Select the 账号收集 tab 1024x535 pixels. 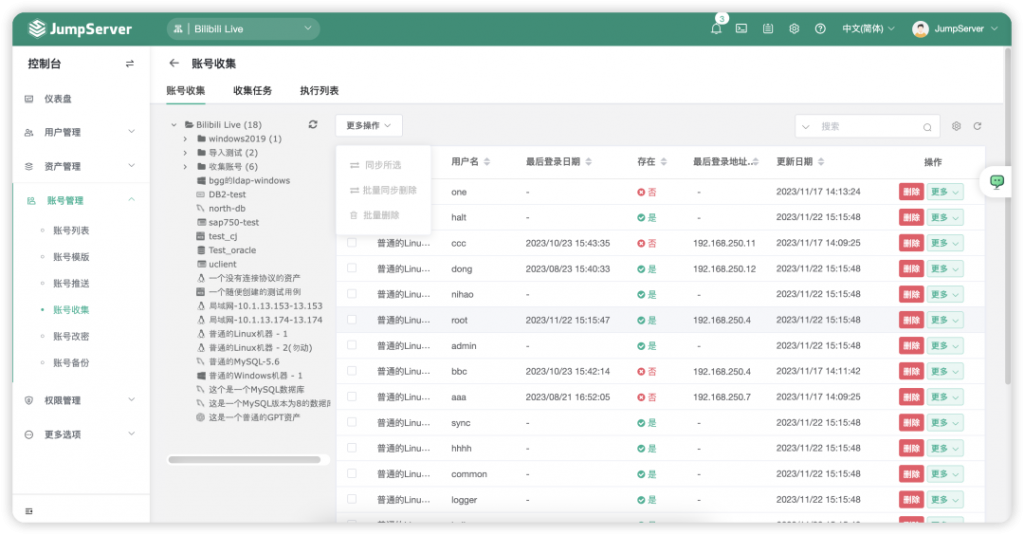(185, 91)
